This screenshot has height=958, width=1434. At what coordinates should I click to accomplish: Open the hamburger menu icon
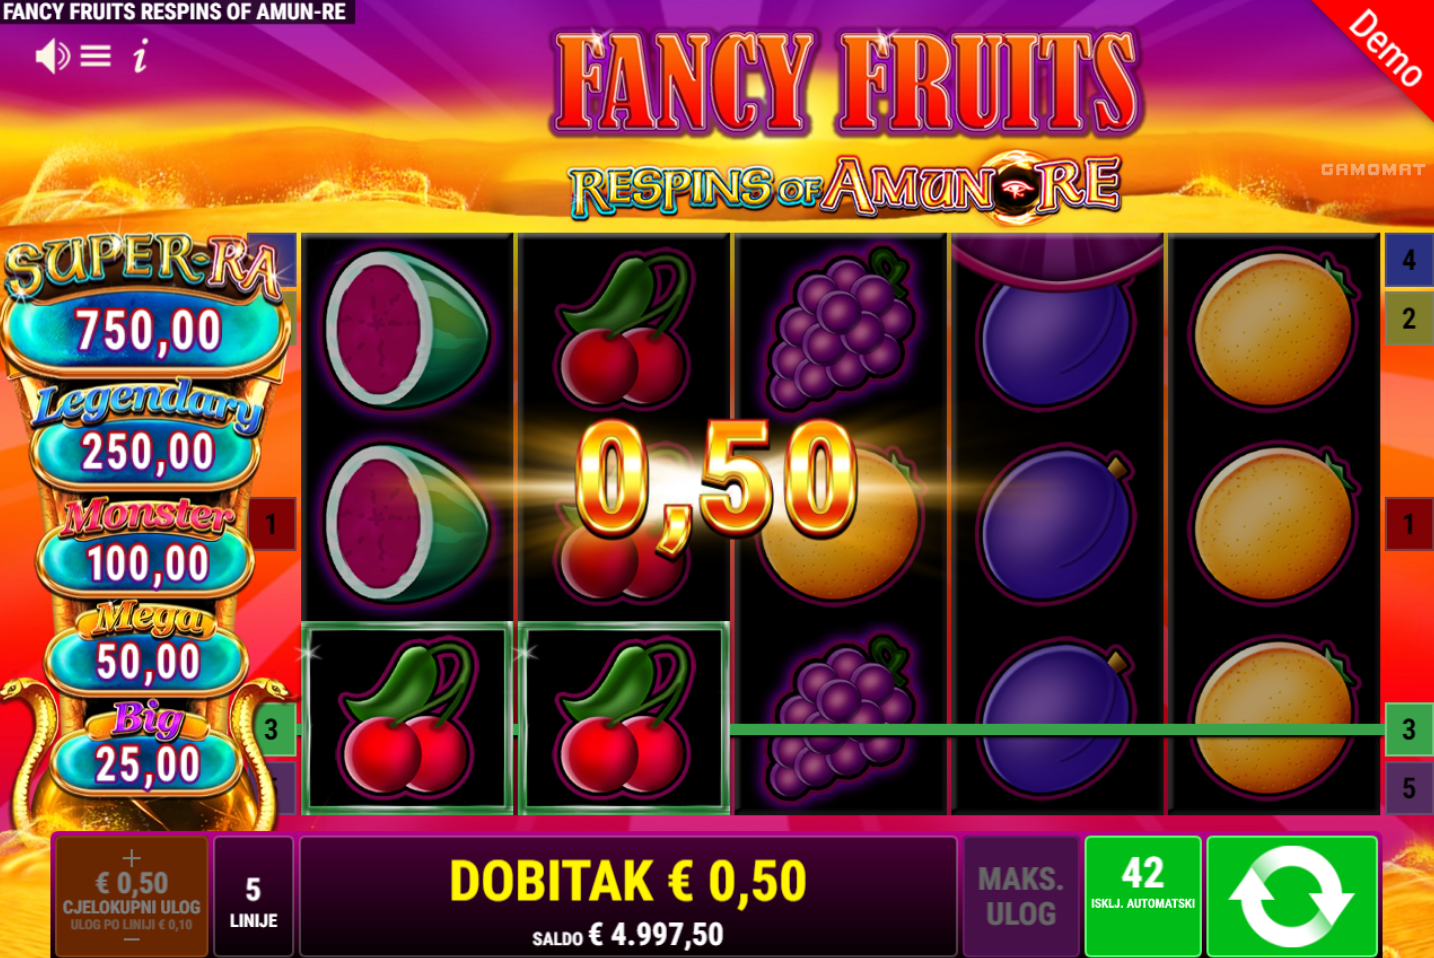pos(96,56)
